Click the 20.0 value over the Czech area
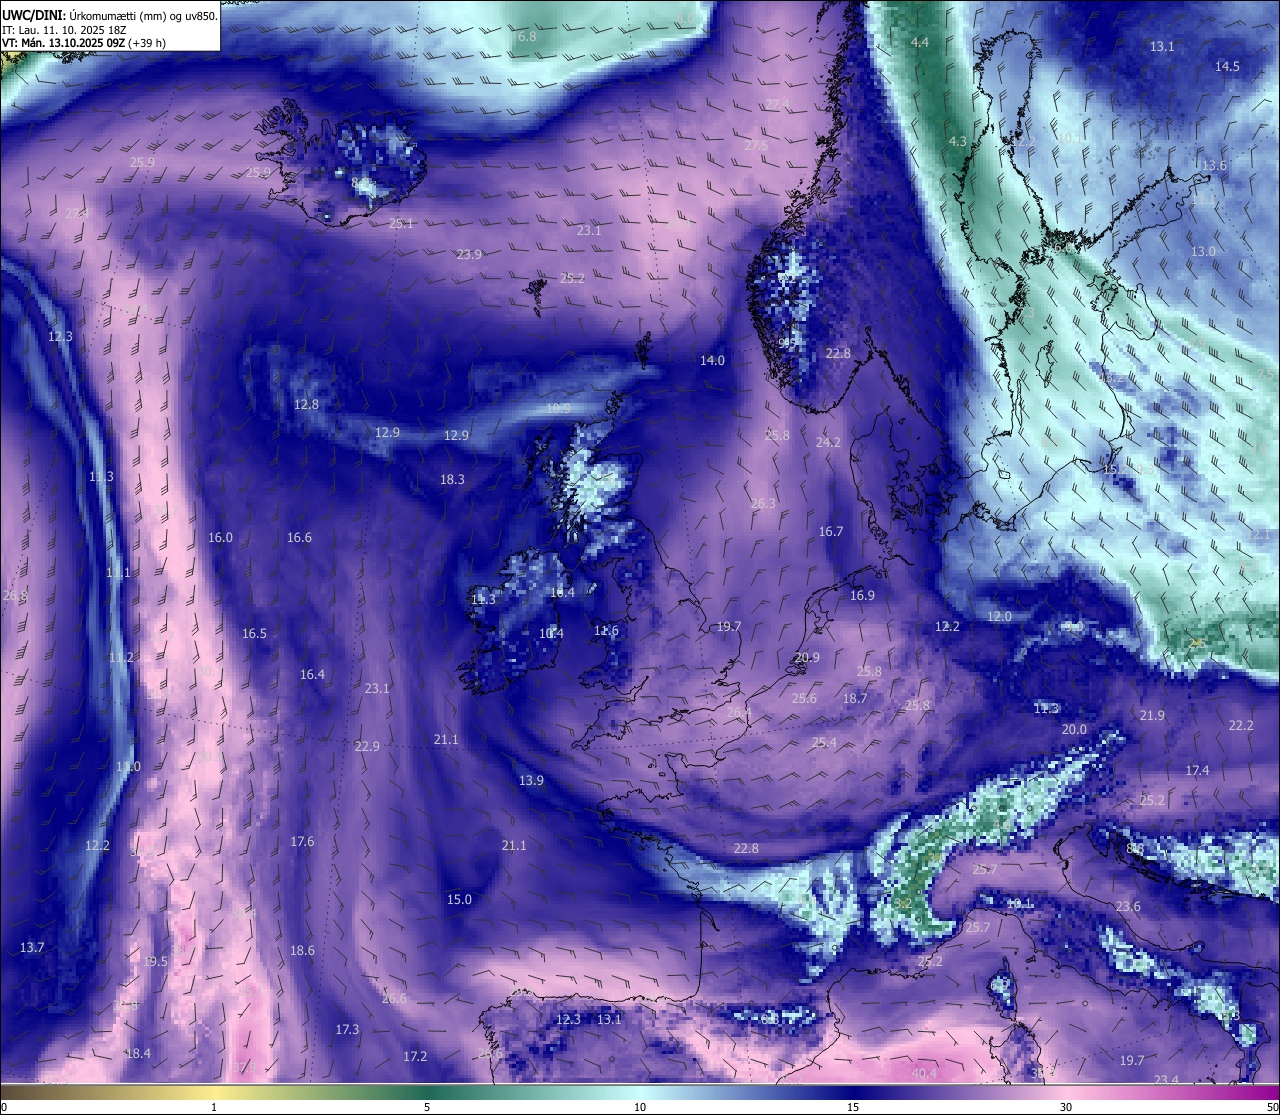 (x=1074, y=729)
